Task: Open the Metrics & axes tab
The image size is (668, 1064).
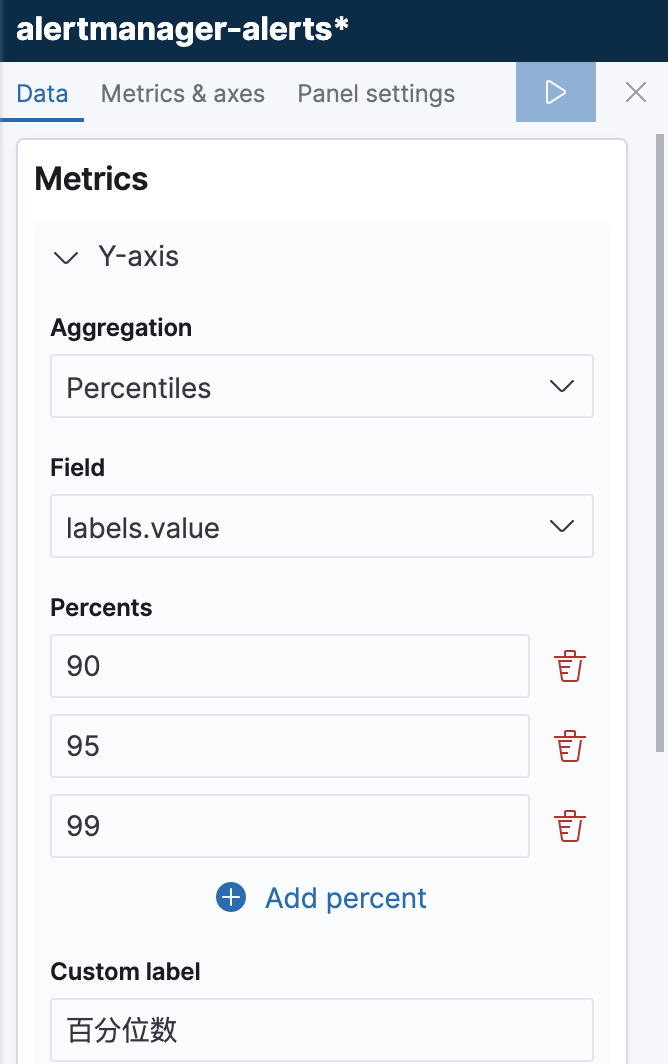Action: 183,94
